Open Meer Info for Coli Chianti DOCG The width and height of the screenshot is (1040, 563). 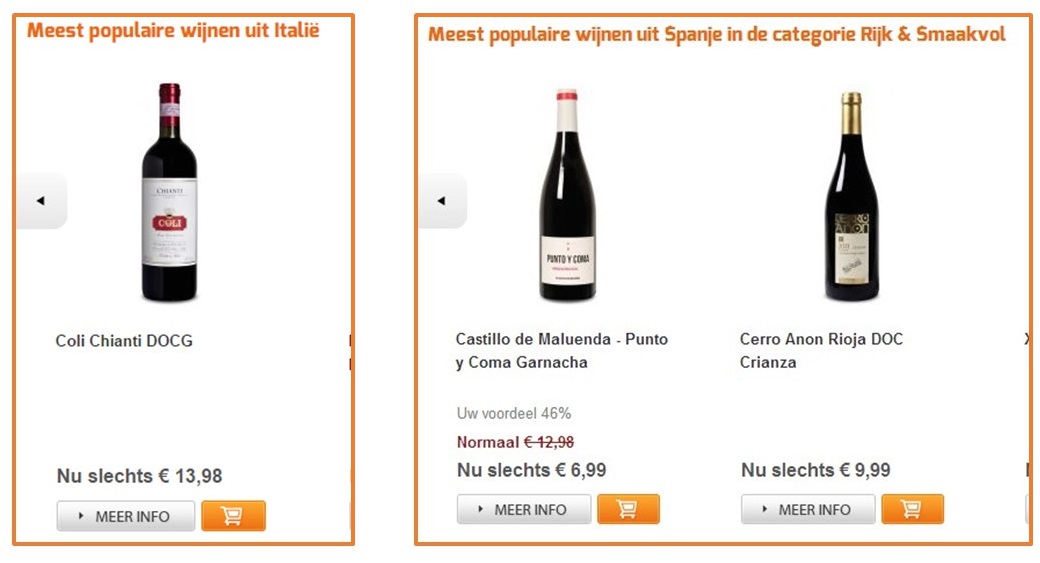(x=125, y=517)
